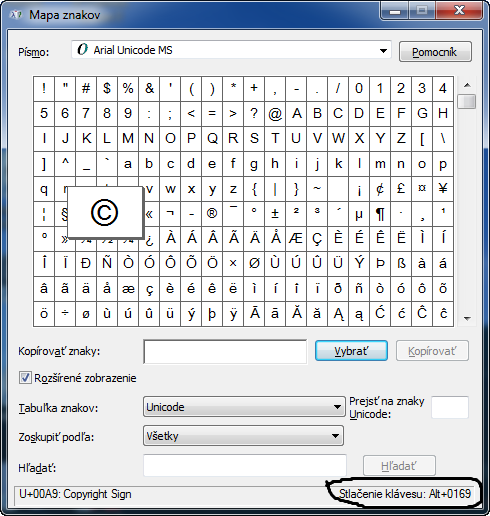This screenshot has height=516, width=490.
Task: Pick the Æ ligature character
Action: click(296, 239)
